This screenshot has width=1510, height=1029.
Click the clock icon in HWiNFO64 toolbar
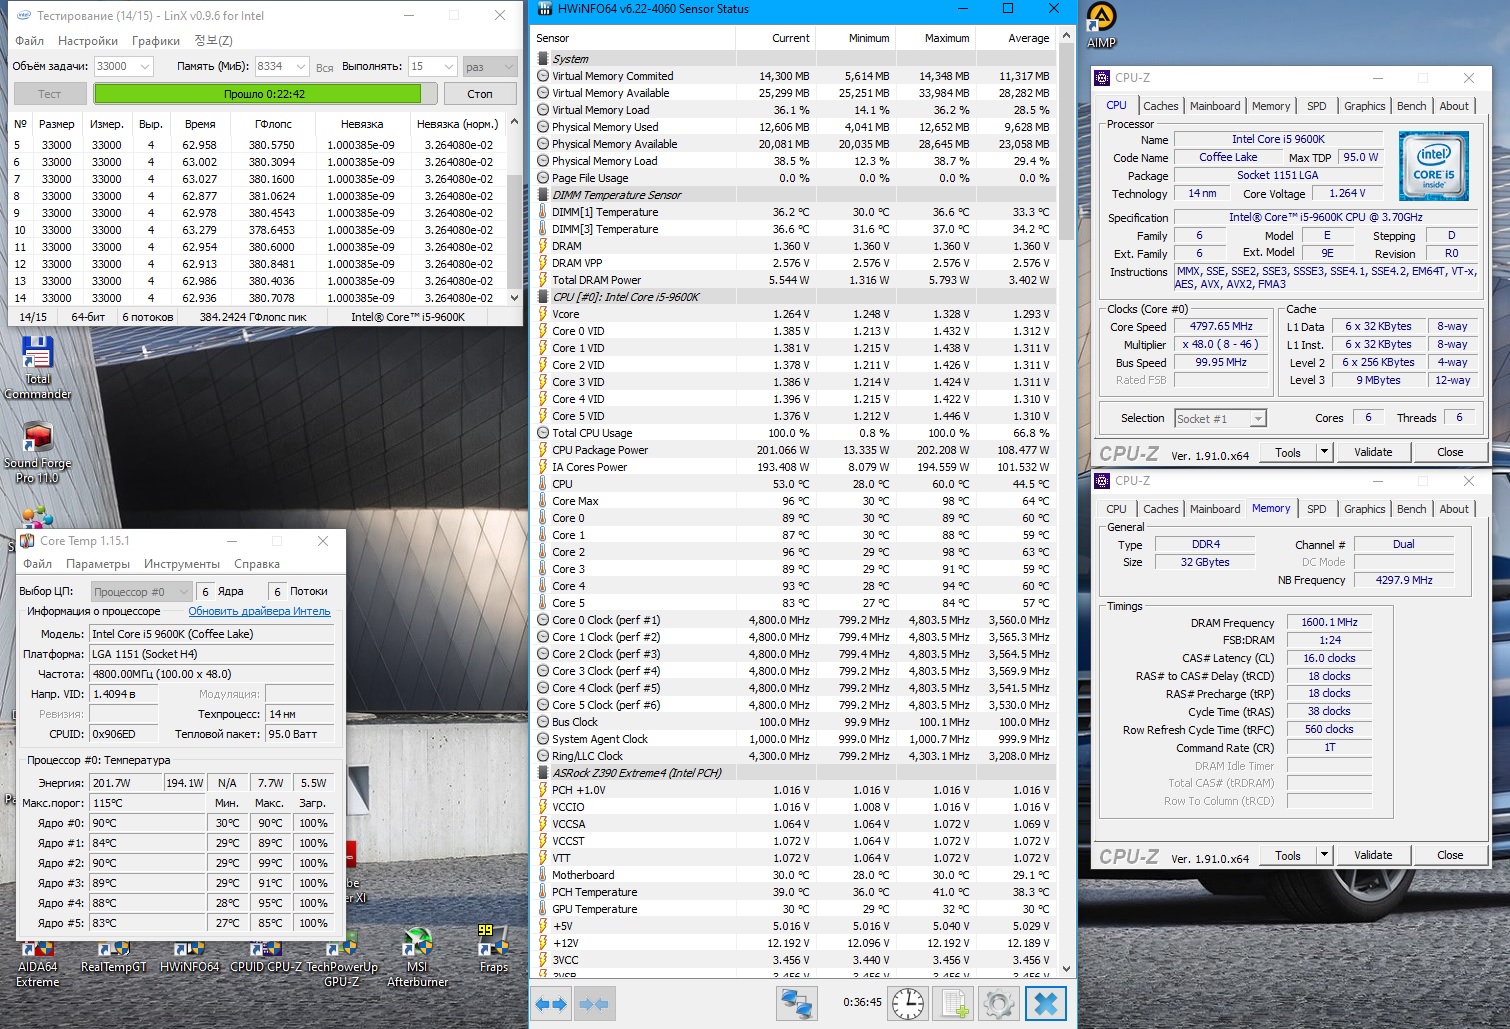click(x=908, y=1003)
